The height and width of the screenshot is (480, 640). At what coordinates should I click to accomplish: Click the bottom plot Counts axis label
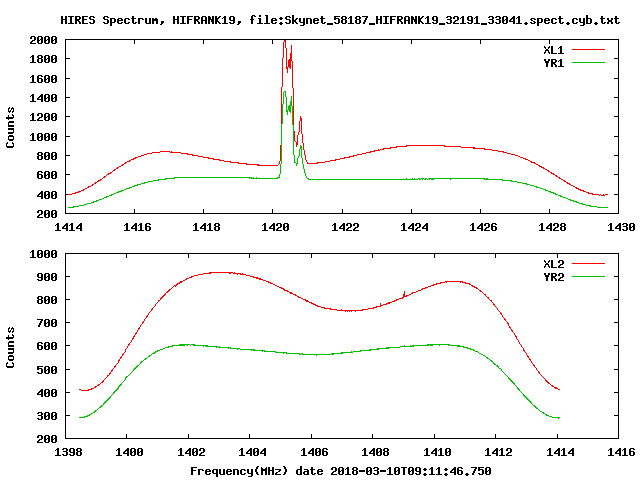tap(10, 347)
